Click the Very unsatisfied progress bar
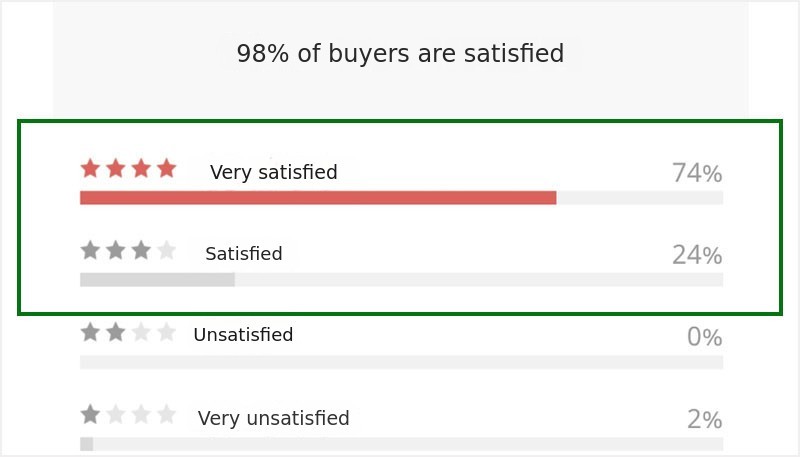Viewport: 800px width, 457px height. point(402,444)
